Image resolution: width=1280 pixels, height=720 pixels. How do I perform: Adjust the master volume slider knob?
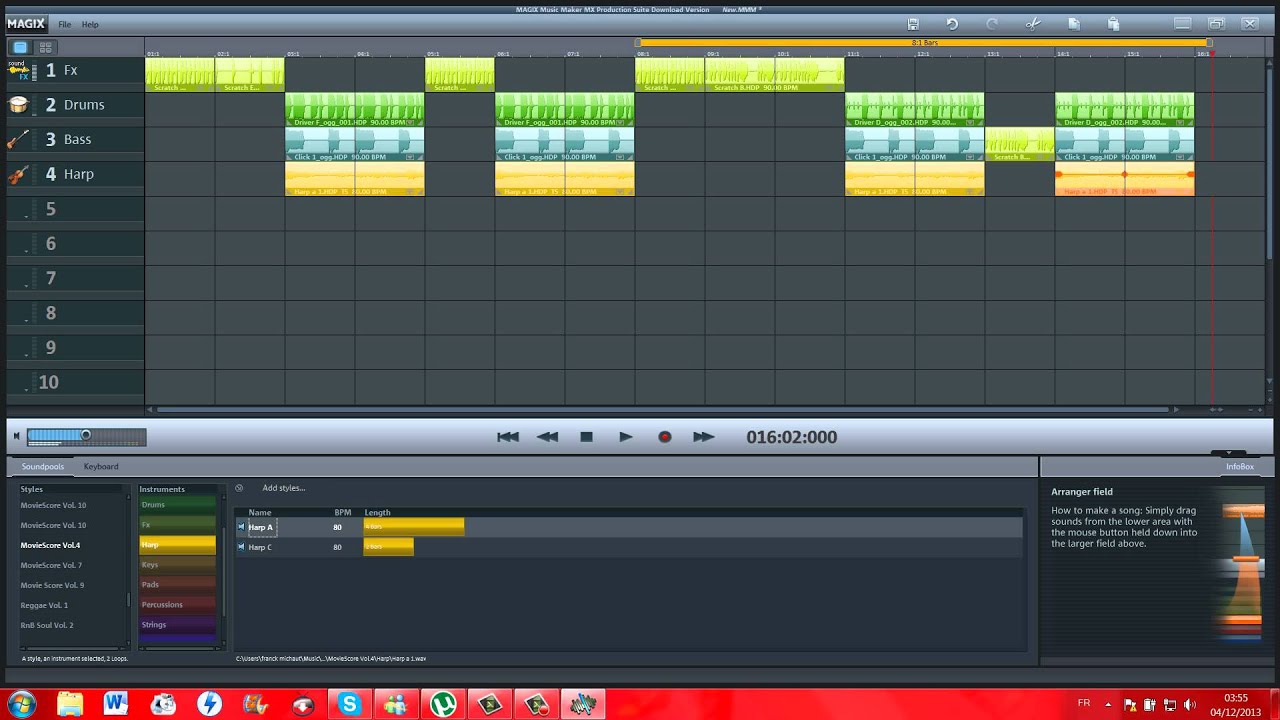86,435
